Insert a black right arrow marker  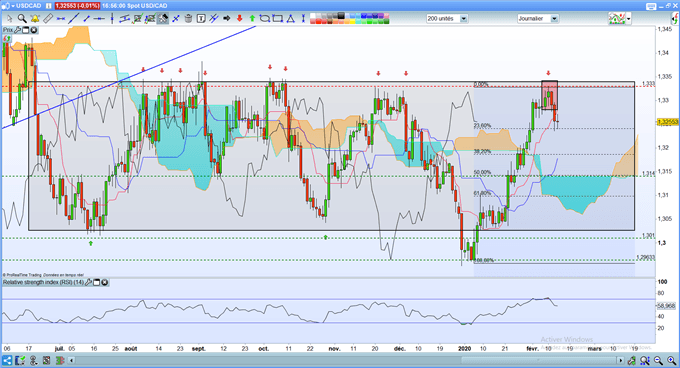(226, 19)
